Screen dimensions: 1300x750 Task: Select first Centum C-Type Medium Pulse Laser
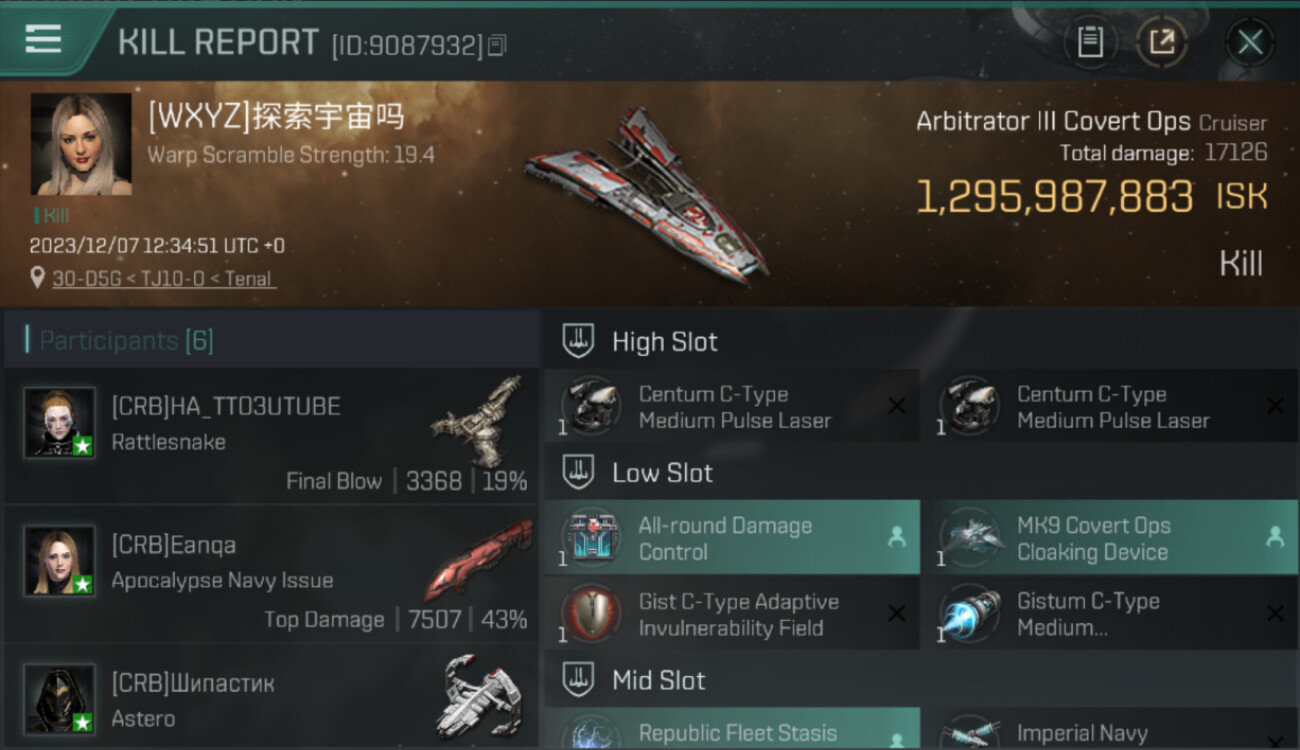tap(732, 406)
